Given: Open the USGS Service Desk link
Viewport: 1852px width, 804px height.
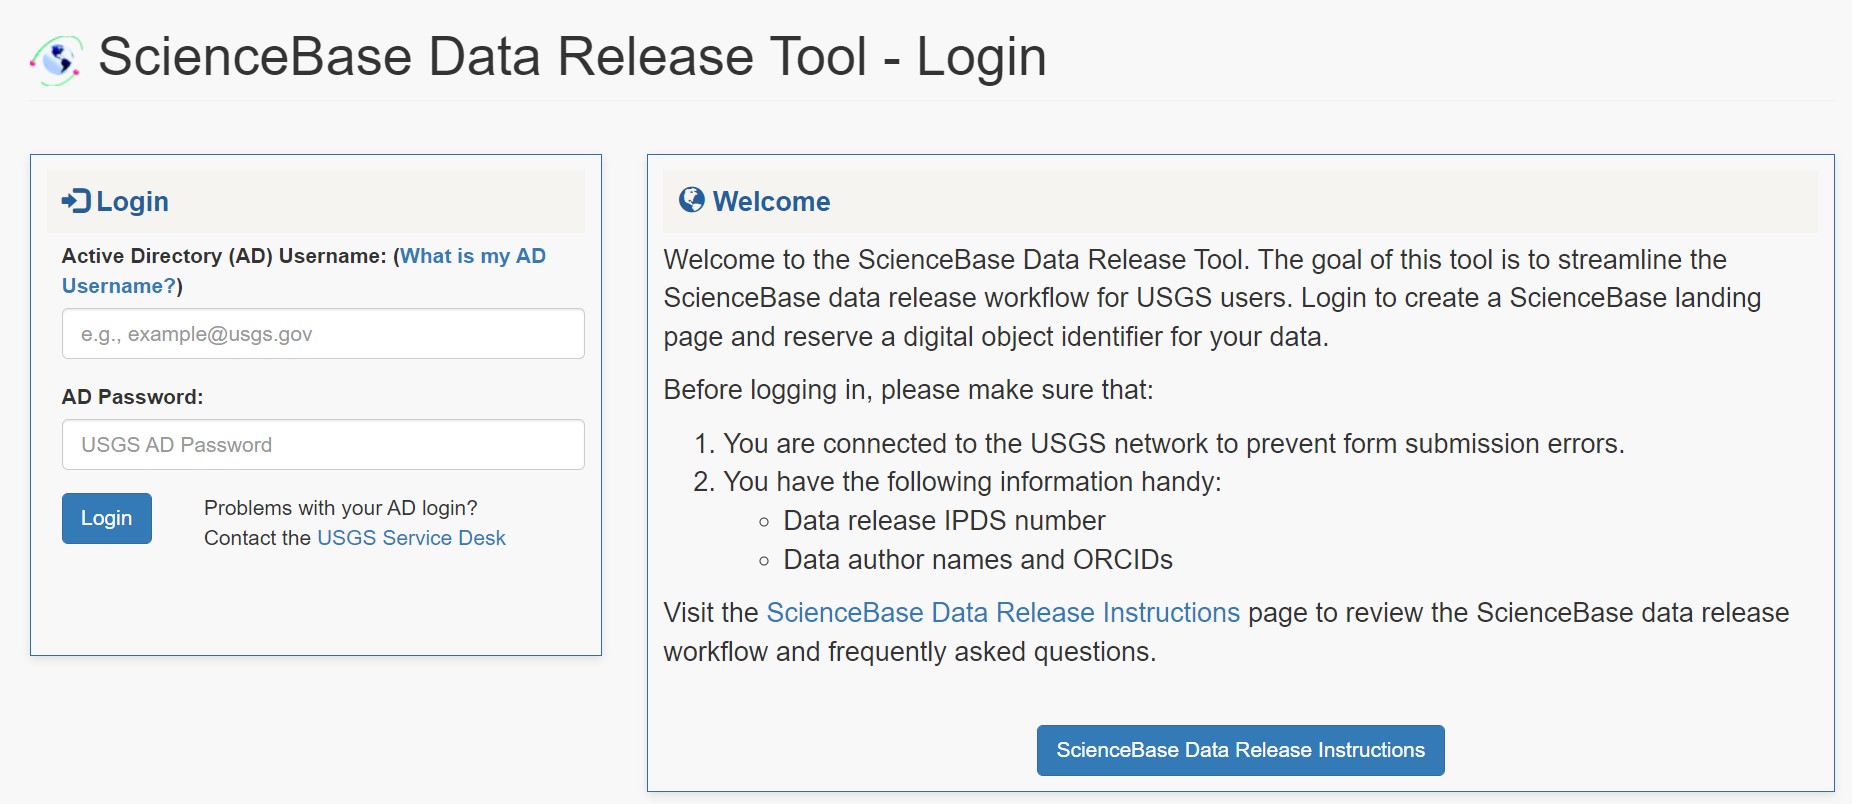Looking at the screenshot, I should [411, 538].
